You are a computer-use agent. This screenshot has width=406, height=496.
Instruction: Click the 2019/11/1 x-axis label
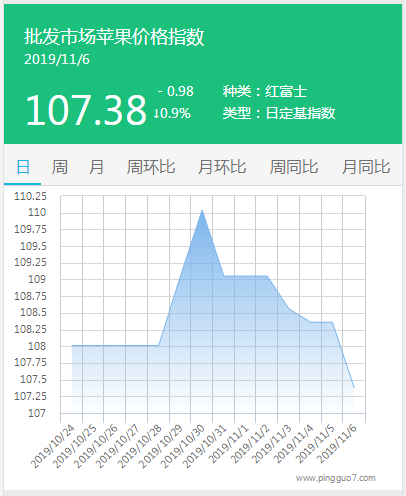[x=229, y=444]
